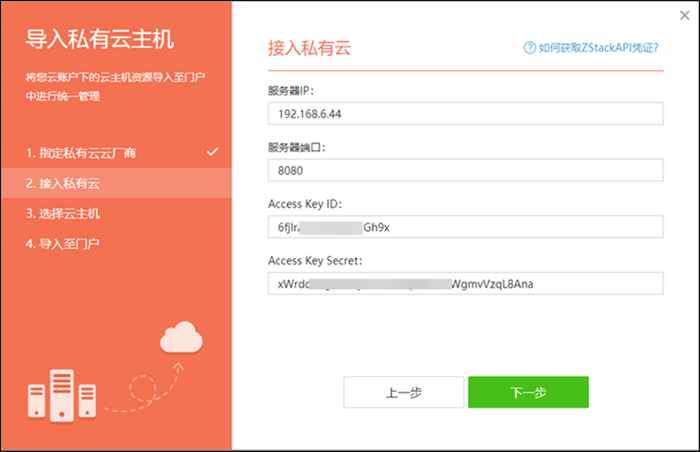Click the 导入私有云主机 dialog title

[100, 40]
